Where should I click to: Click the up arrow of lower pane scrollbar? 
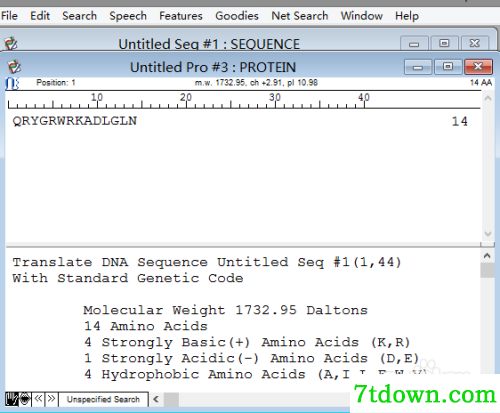tap(487, 256)
